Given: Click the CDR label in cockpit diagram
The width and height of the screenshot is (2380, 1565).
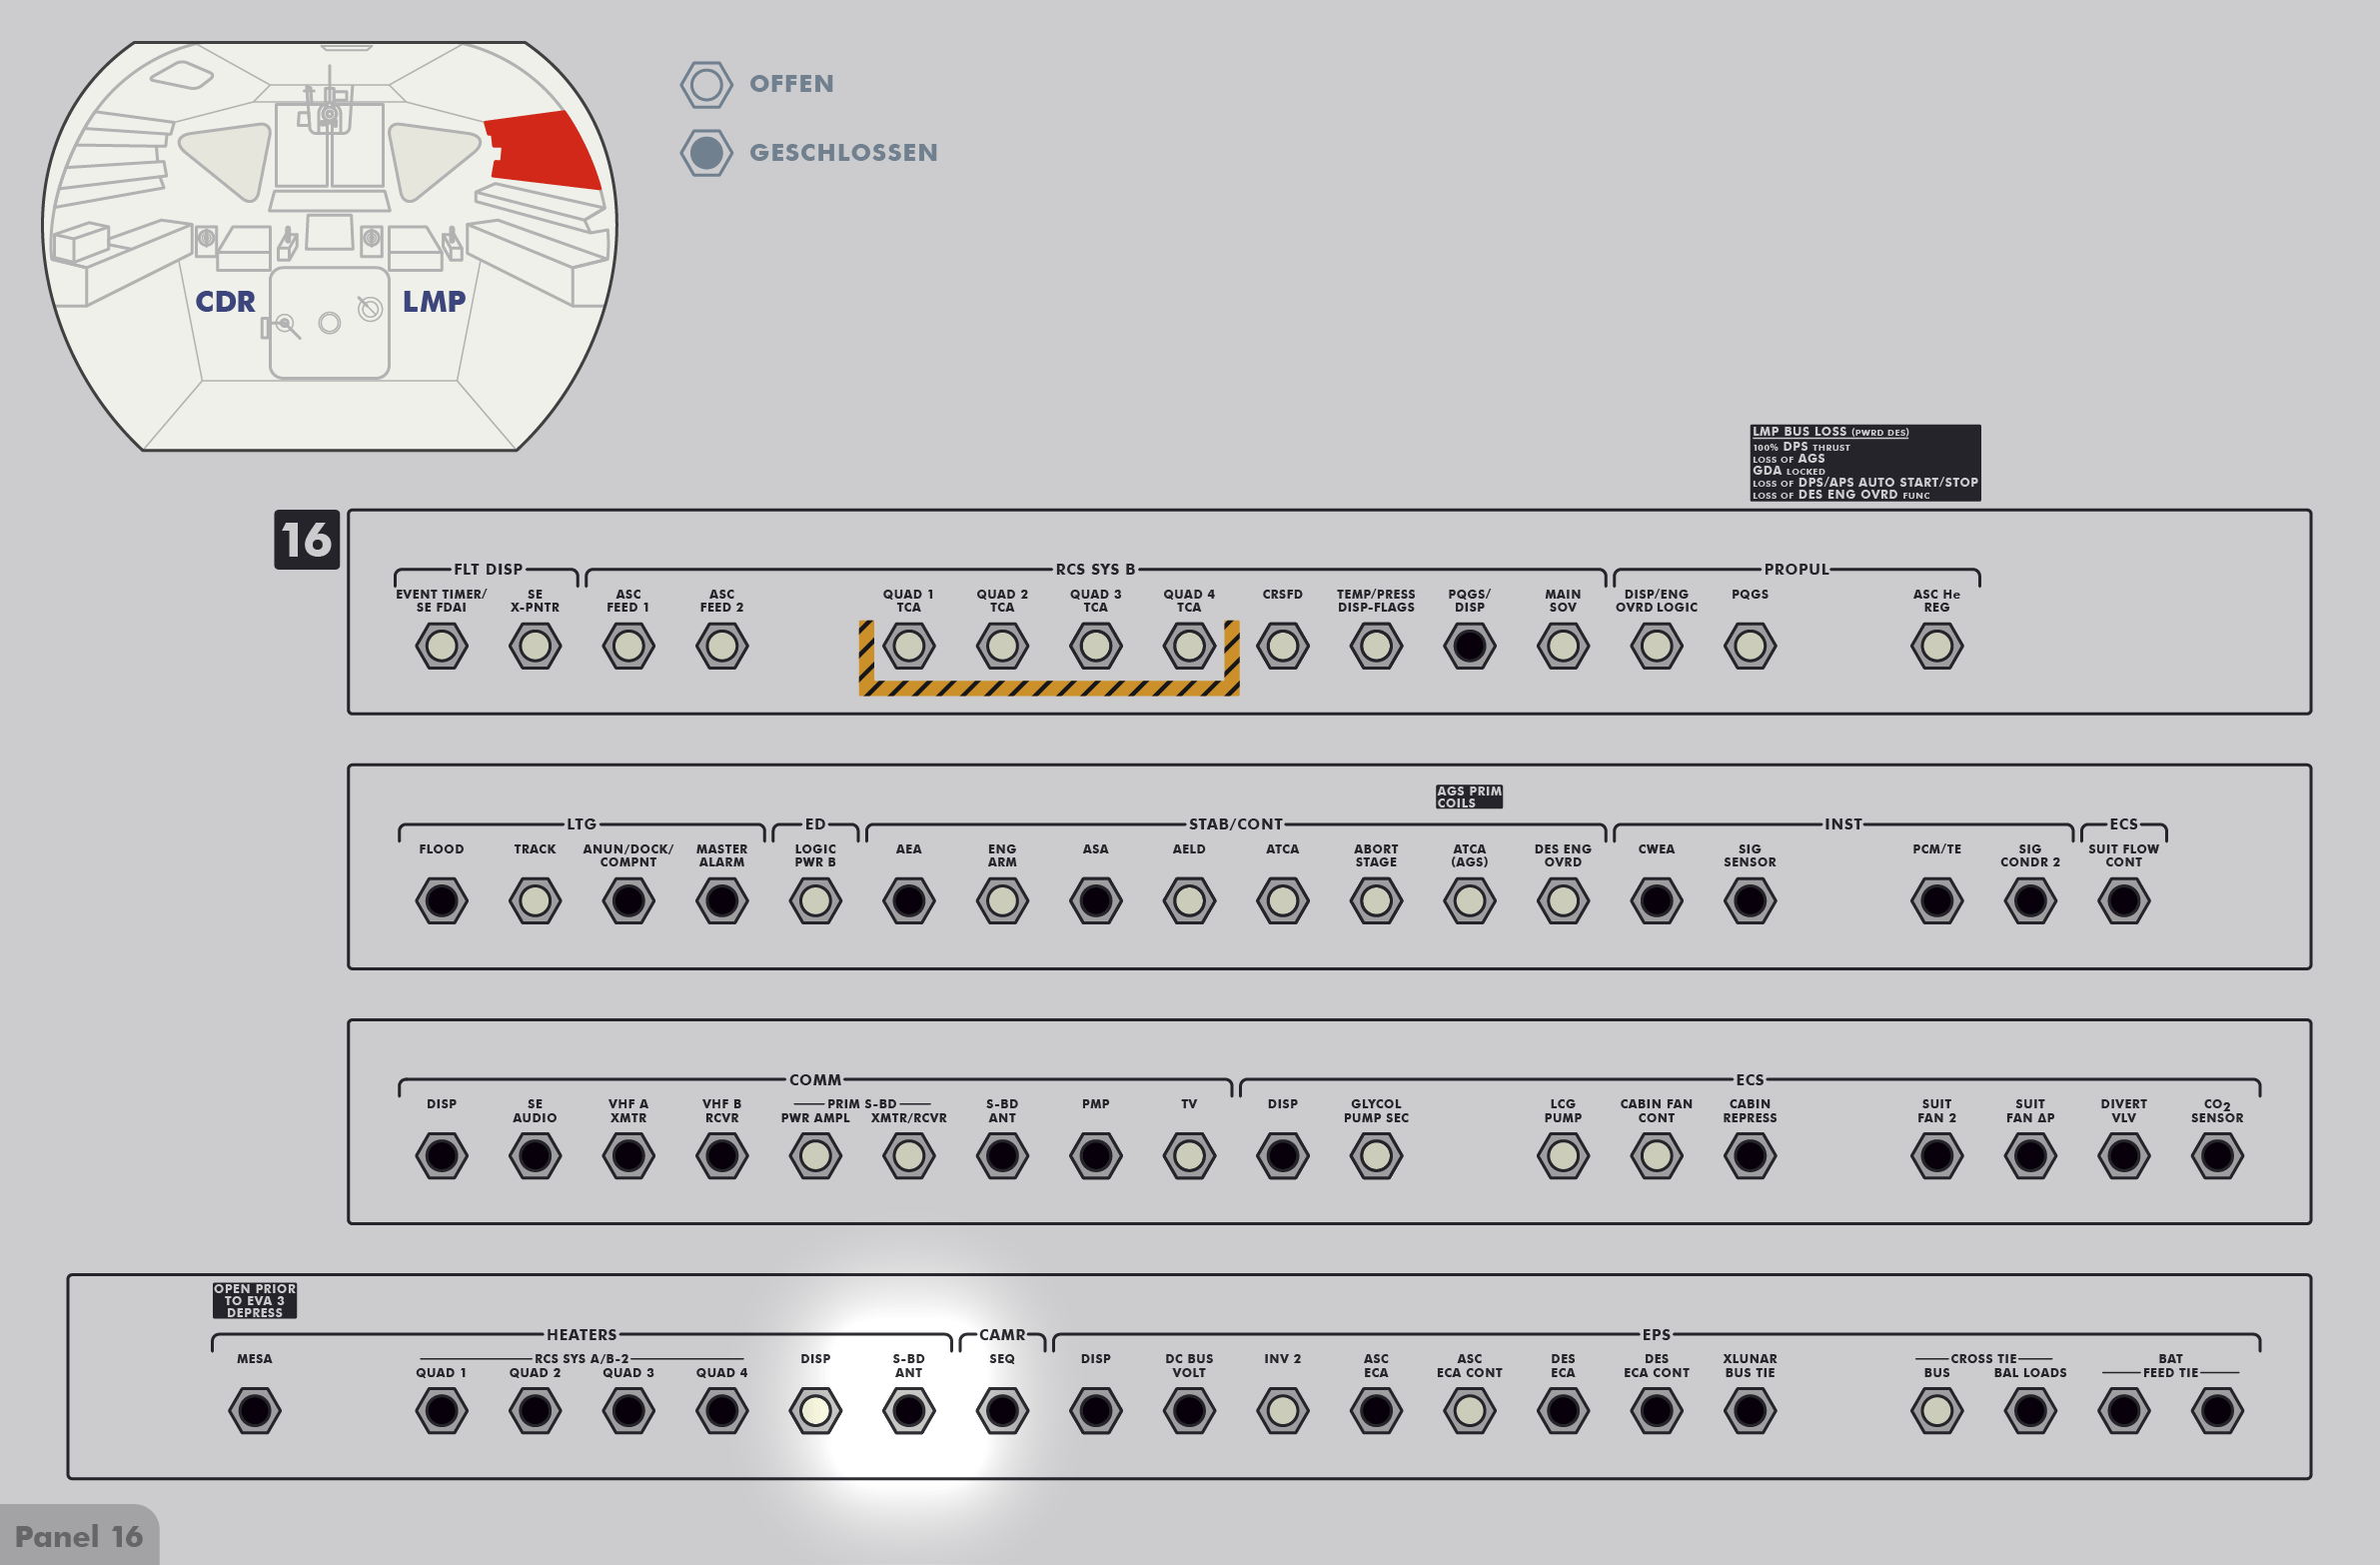Looking at the screenshot, I should pyautogui.click(x=225, y=301).
